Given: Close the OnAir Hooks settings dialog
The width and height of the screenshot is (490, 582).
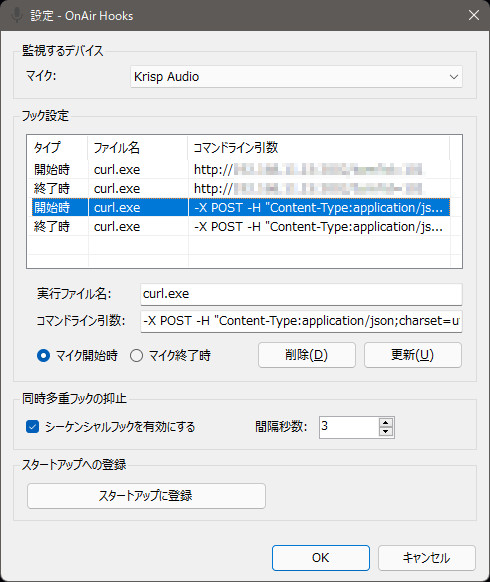Looking at the screenshot, I should (474, 15).
